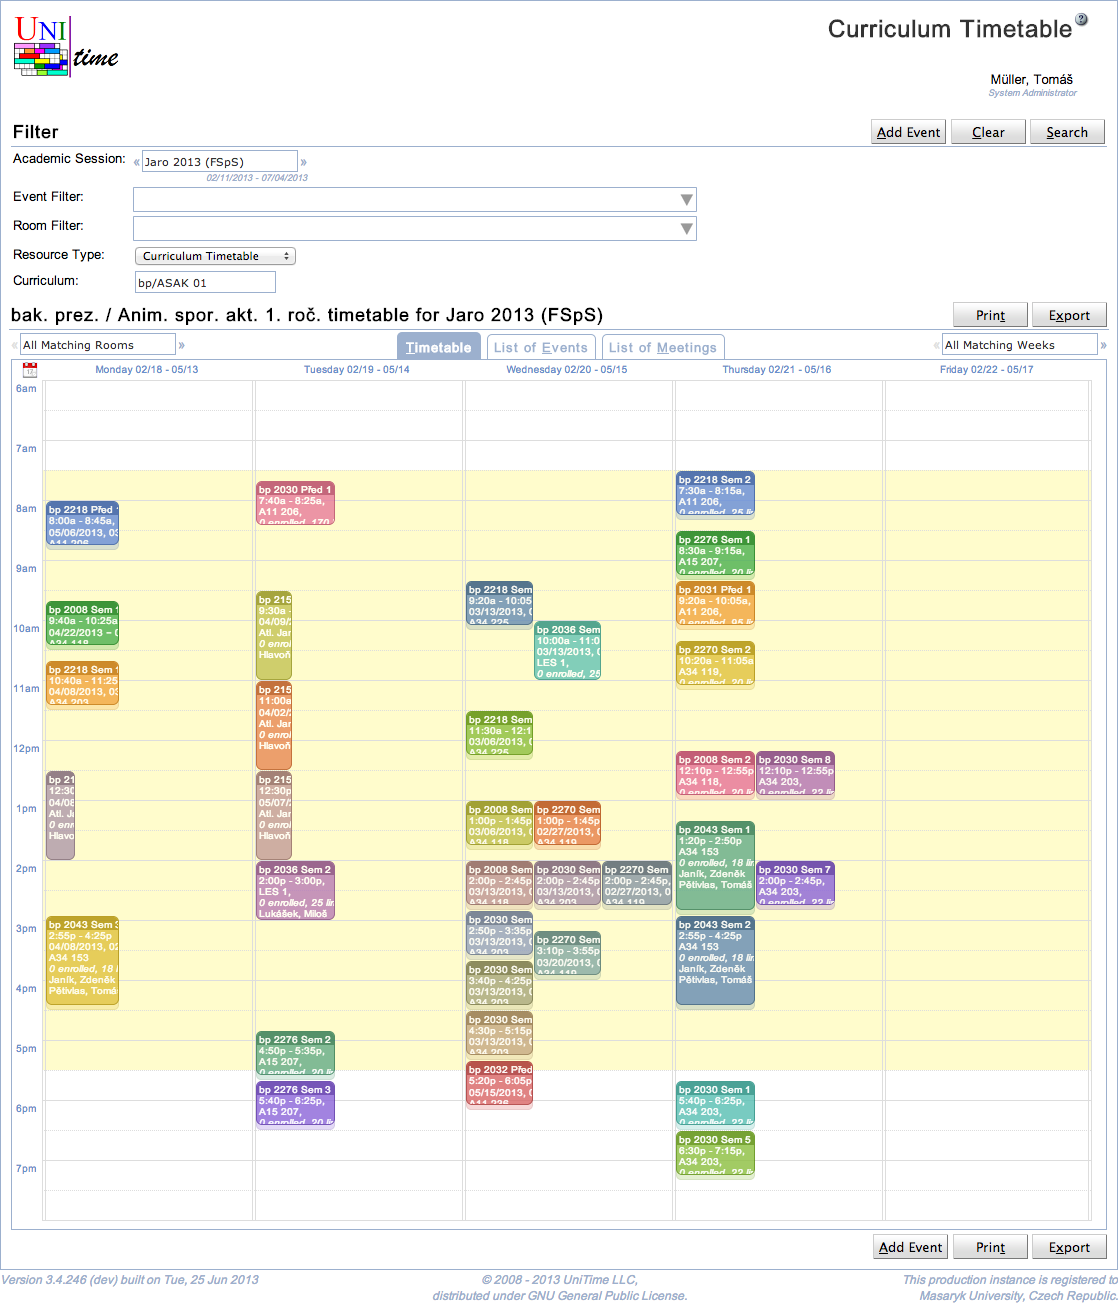Go to next week using Weeks right arrow
Viewport: 1118px width, 1305px height.
tap(1103, 345)
